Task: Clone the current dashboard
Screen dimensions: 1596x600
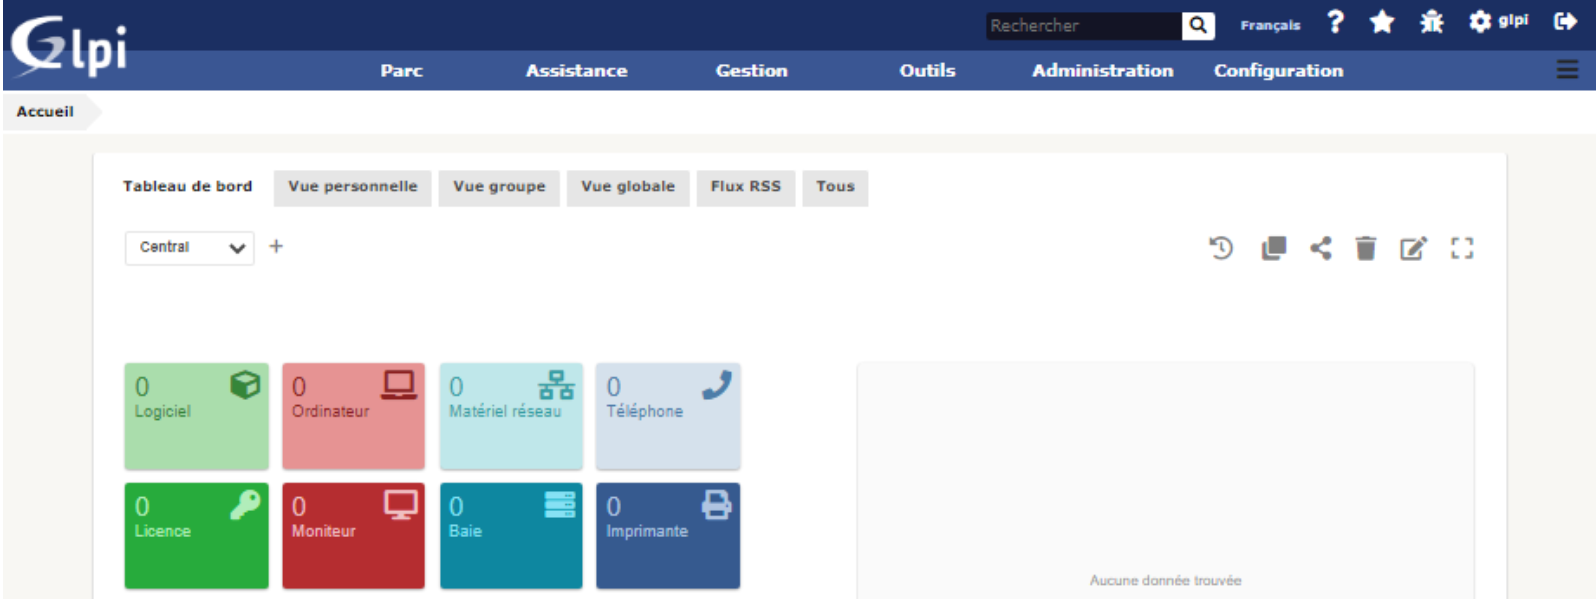Action: tap(1273, 248)
